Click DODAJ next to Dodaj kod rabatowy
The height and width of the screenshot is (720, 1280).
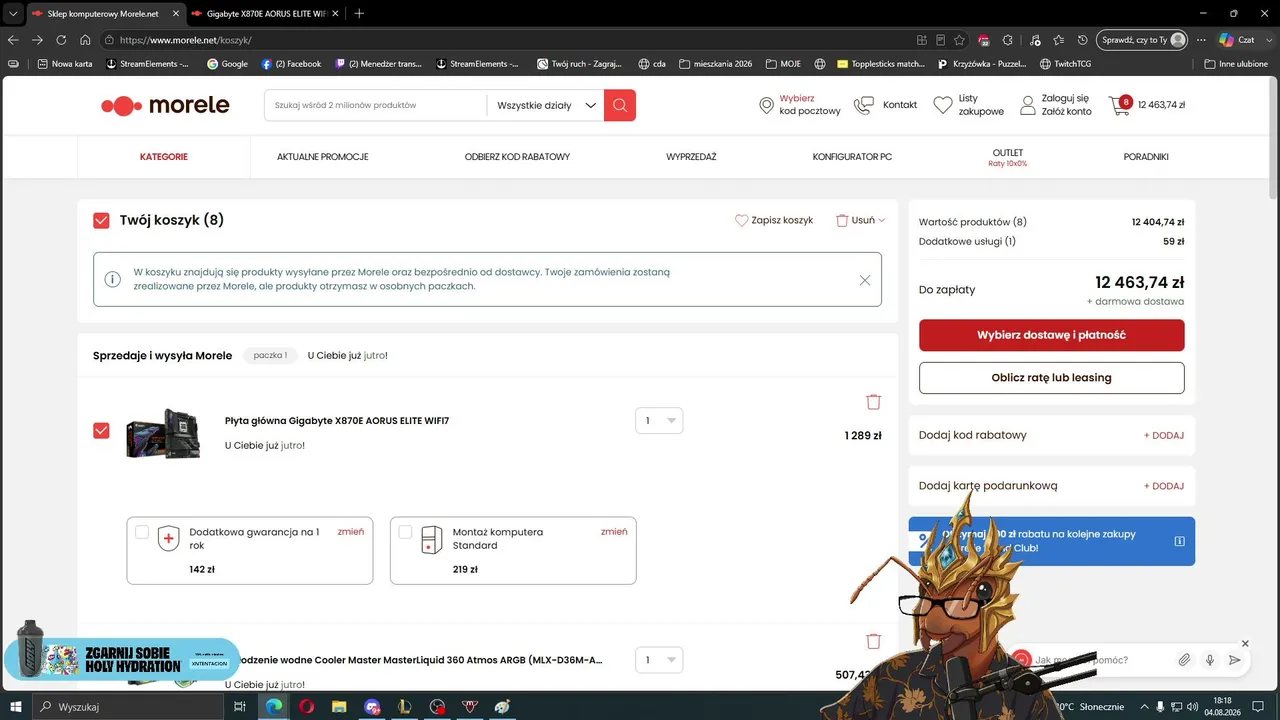point(1164,436)
